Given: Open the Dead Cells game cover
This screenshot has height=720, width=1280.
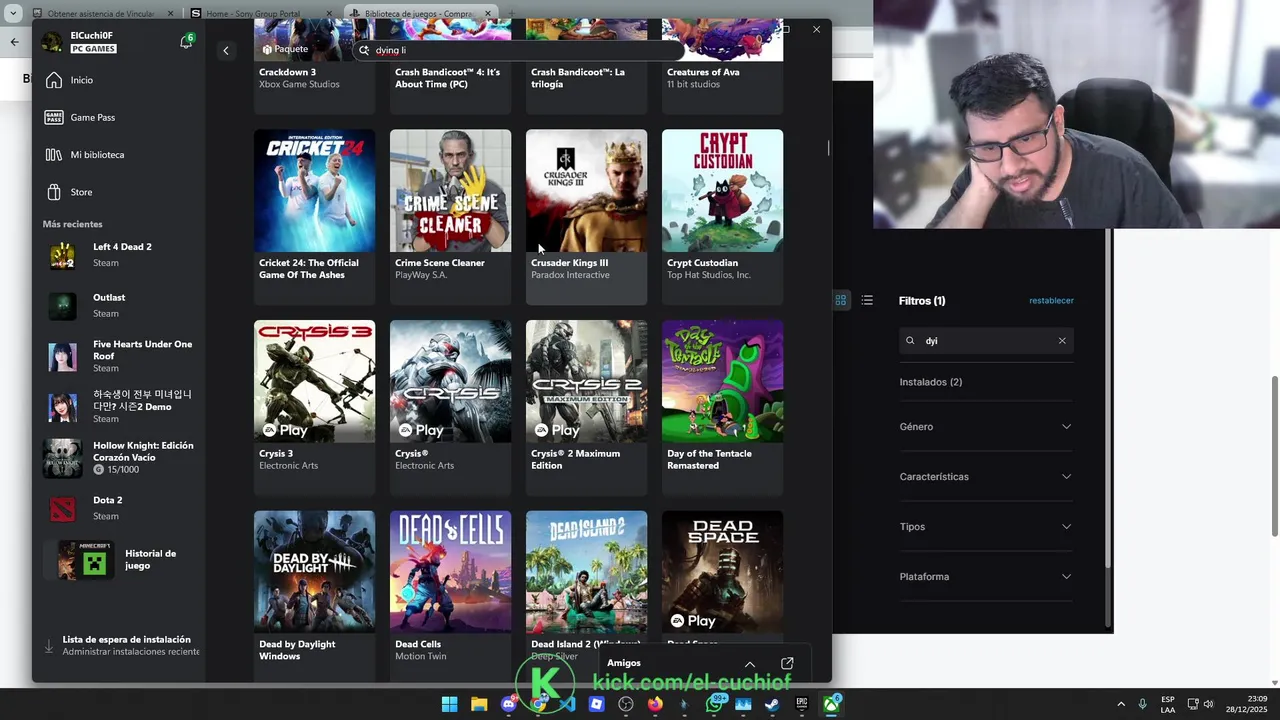Looking at the screenshot, I should point(450,572).
